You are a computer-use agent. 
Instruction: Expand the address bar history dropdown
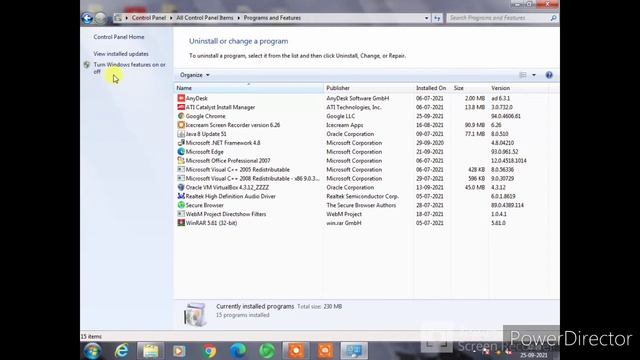(427, 18)
